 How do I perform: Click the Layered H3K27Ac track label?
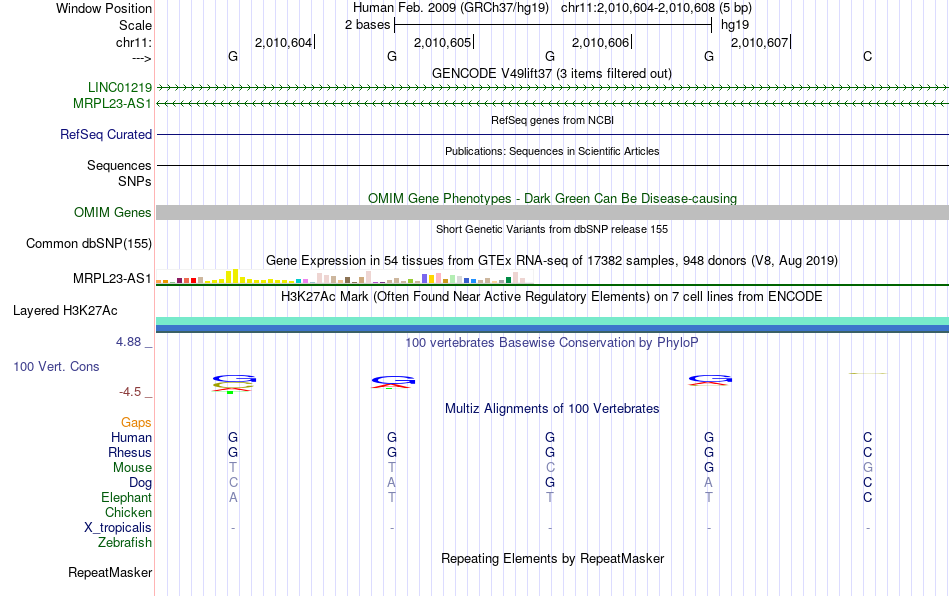(x=65, y=311)
